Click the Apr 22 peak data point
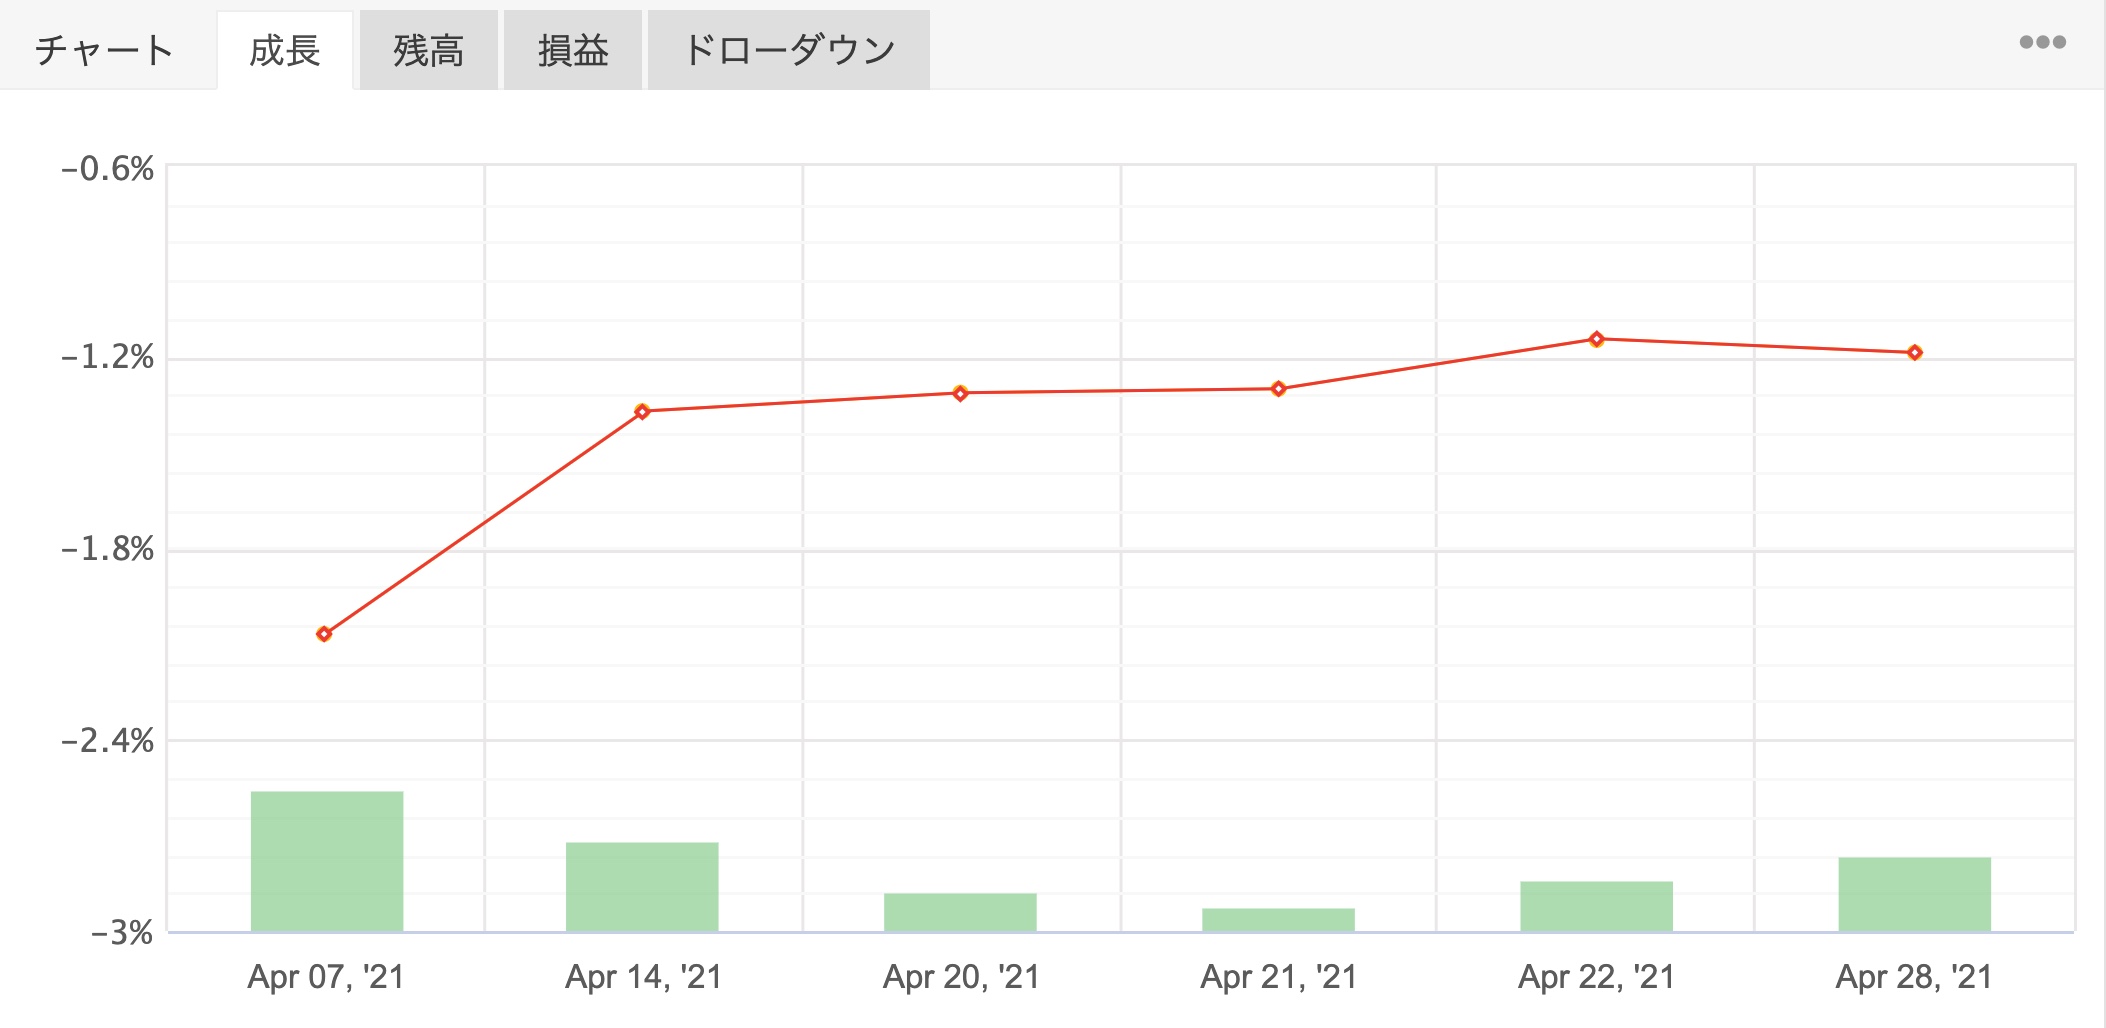The width and height of the screenshot is (2106, 1028). [x=1596, y=339]
